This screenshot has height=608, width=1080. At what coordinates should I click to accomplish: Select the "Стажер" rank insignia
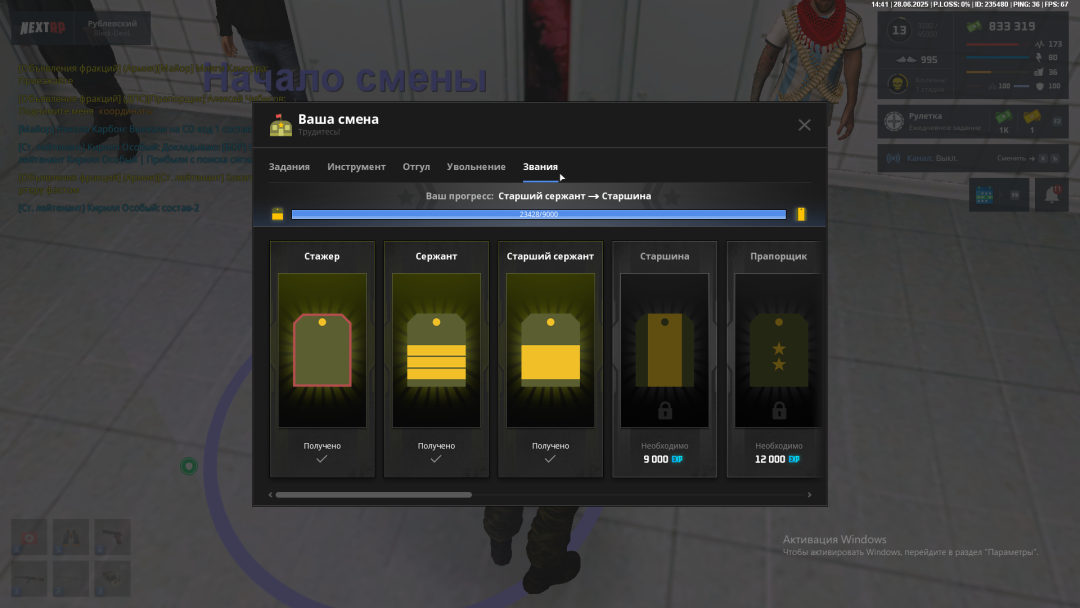pos(322,350)
